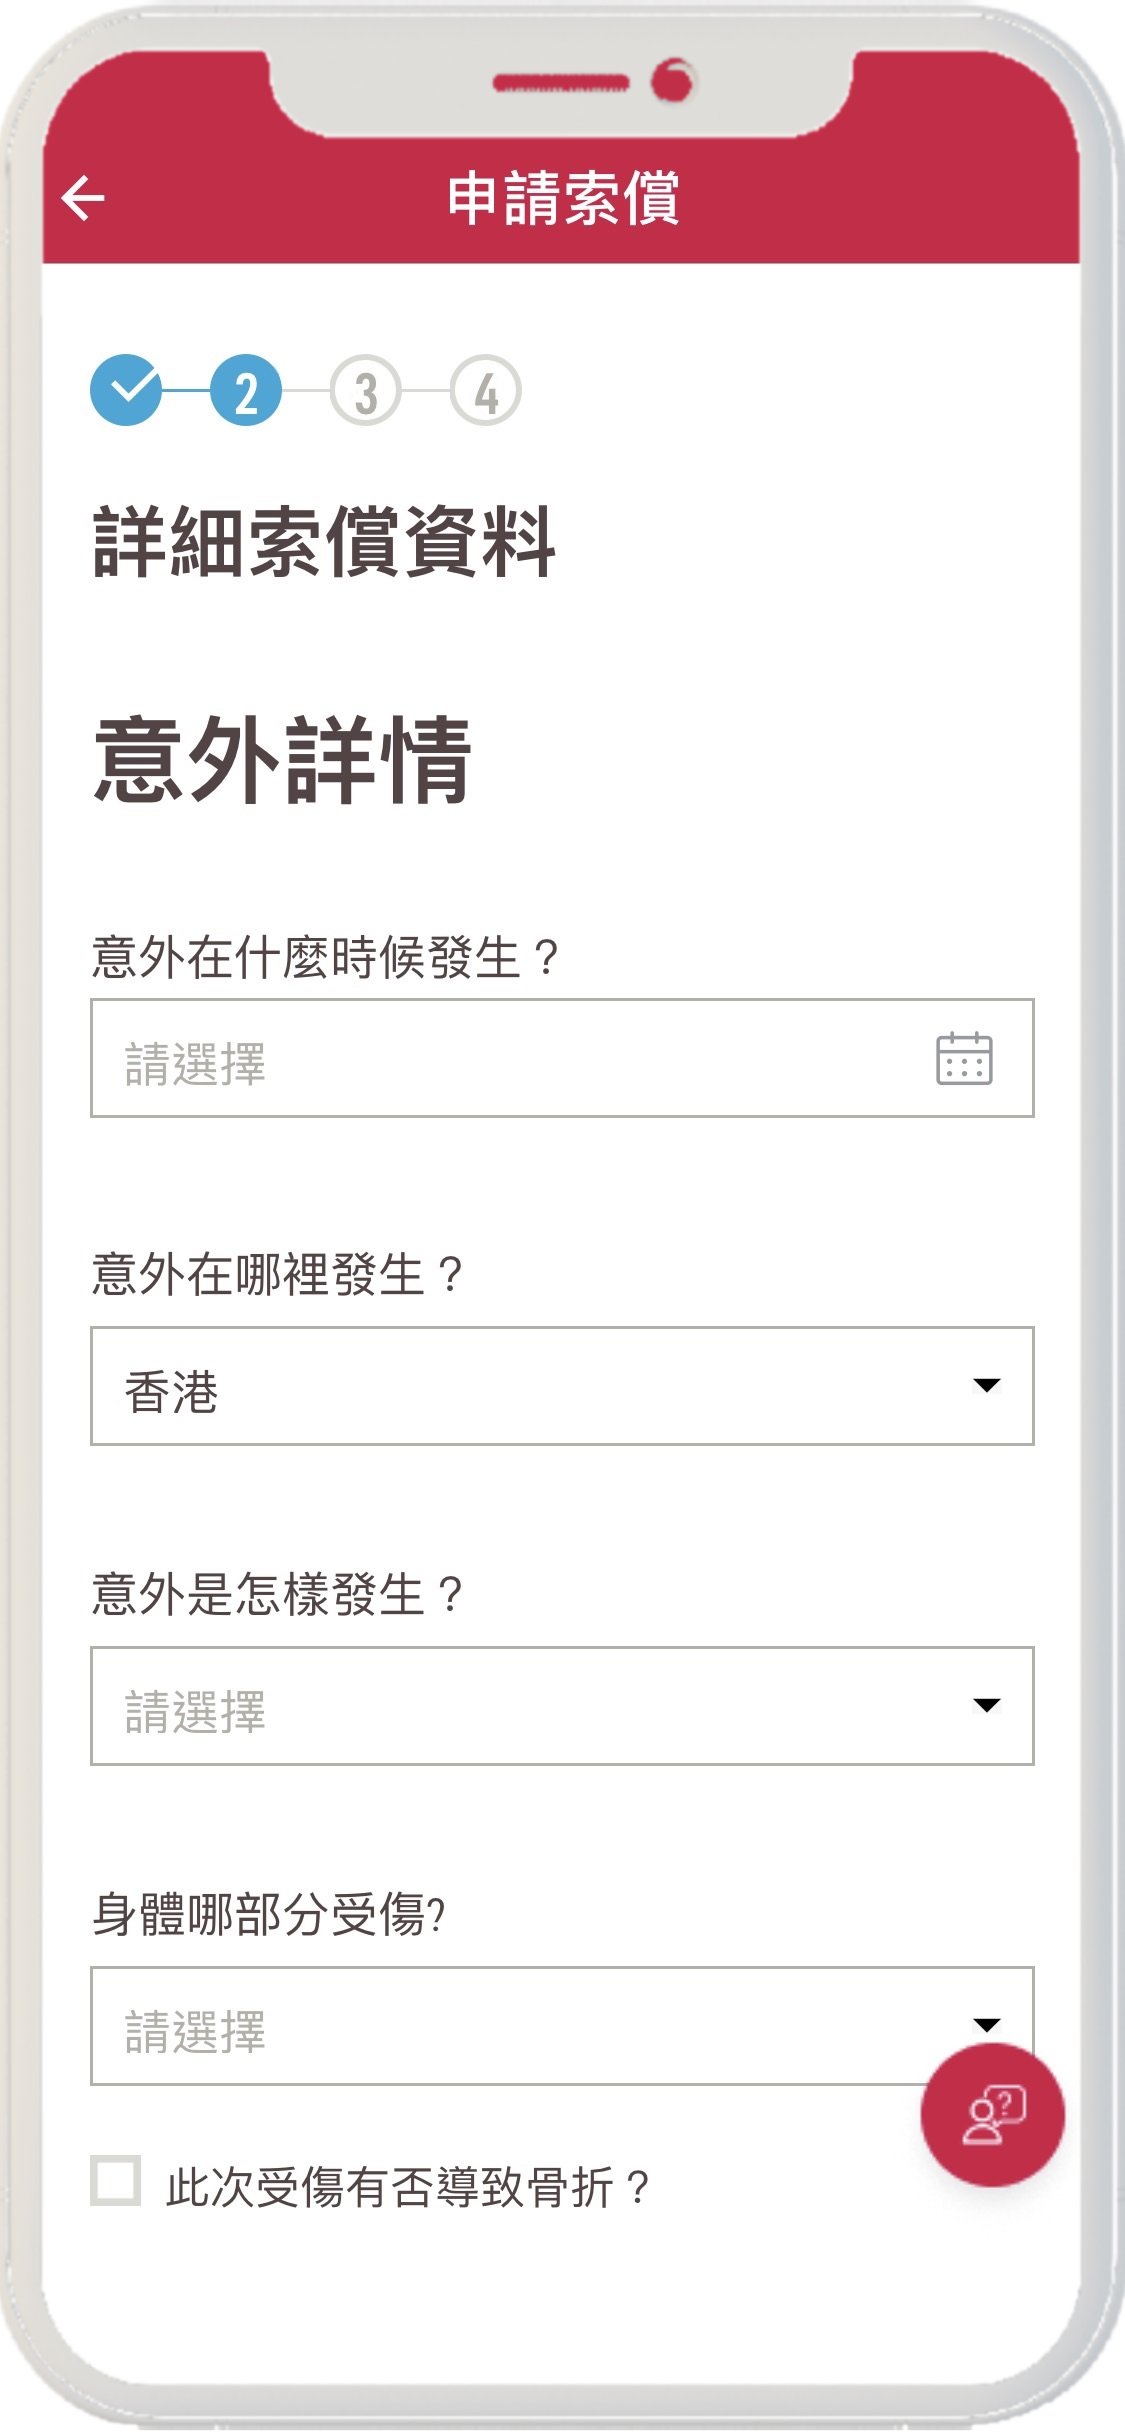
Task: Jump to step 4 indicator
Action: tap(486, 390)
